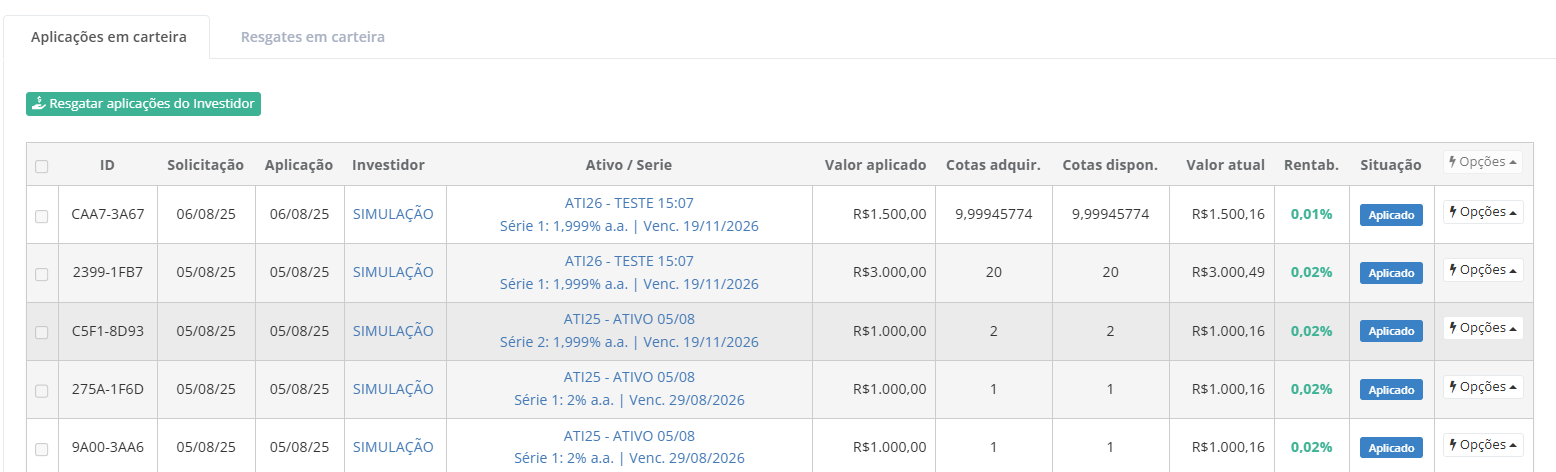Click the Resgatar aplicações do Investidor button
1556x472 pixels.
click(143, 104)
